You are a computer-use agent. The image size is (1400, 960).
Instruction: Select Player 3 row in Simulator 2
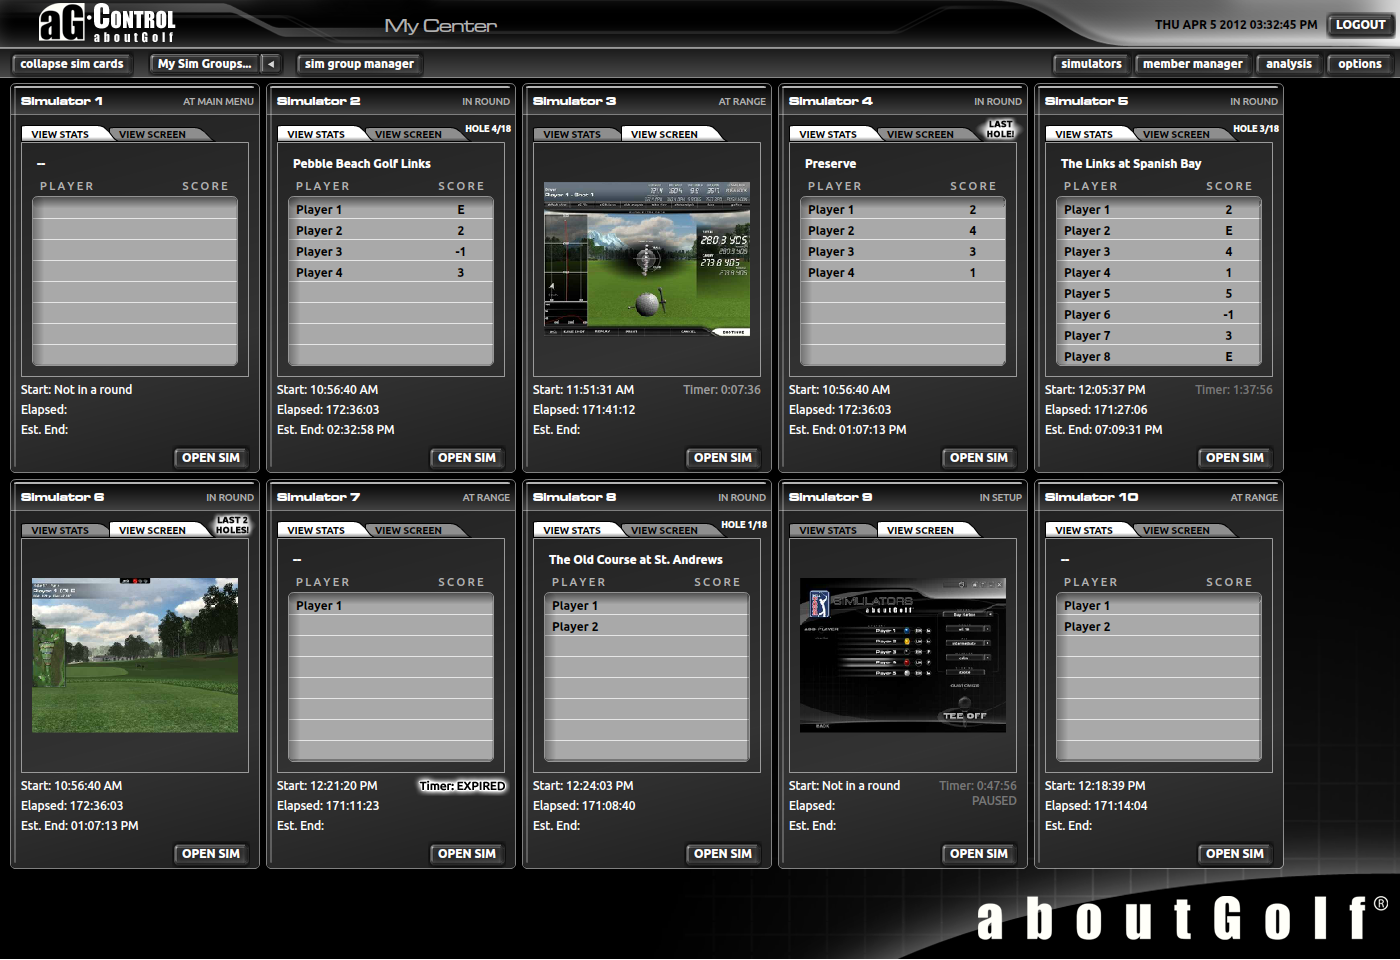point(391,252)
